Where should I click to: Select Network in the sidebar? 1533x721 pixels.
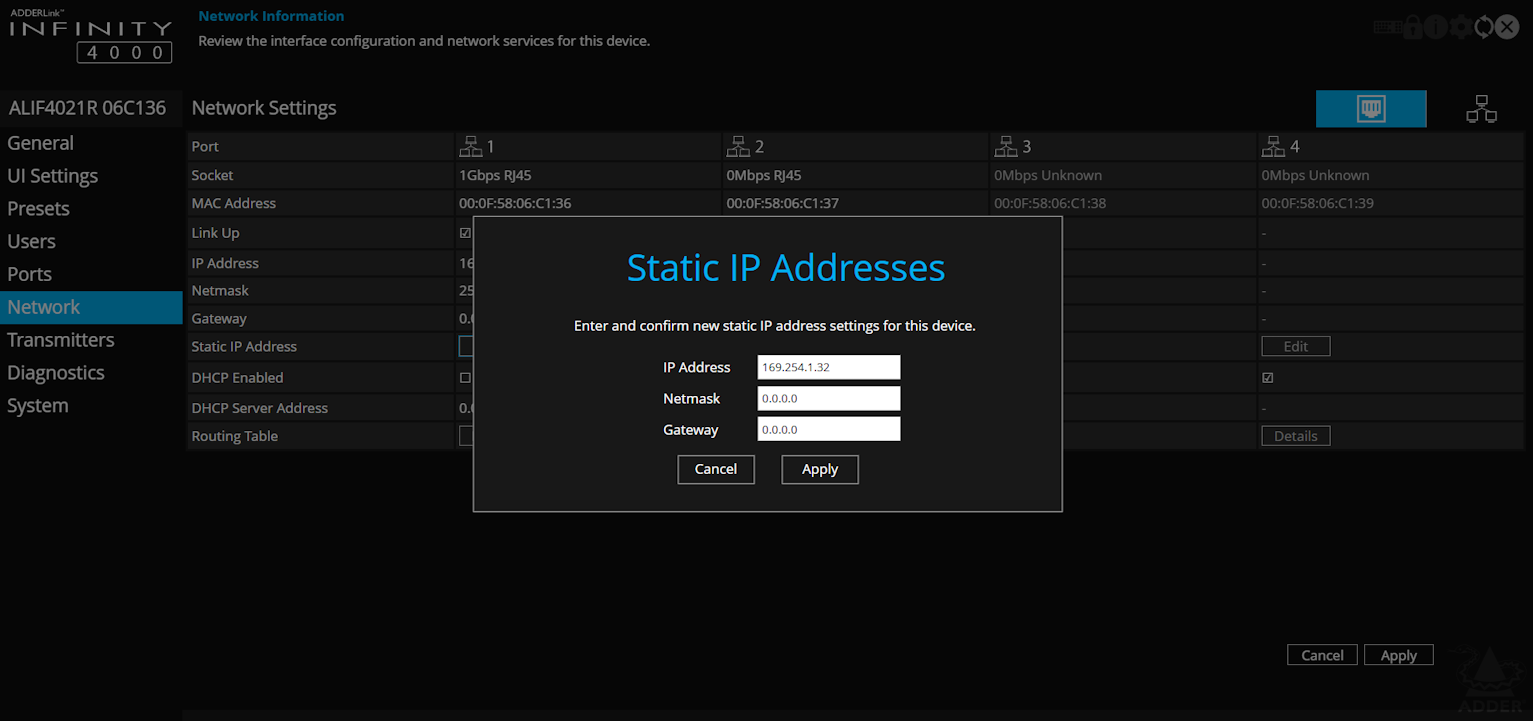[91, 307]
